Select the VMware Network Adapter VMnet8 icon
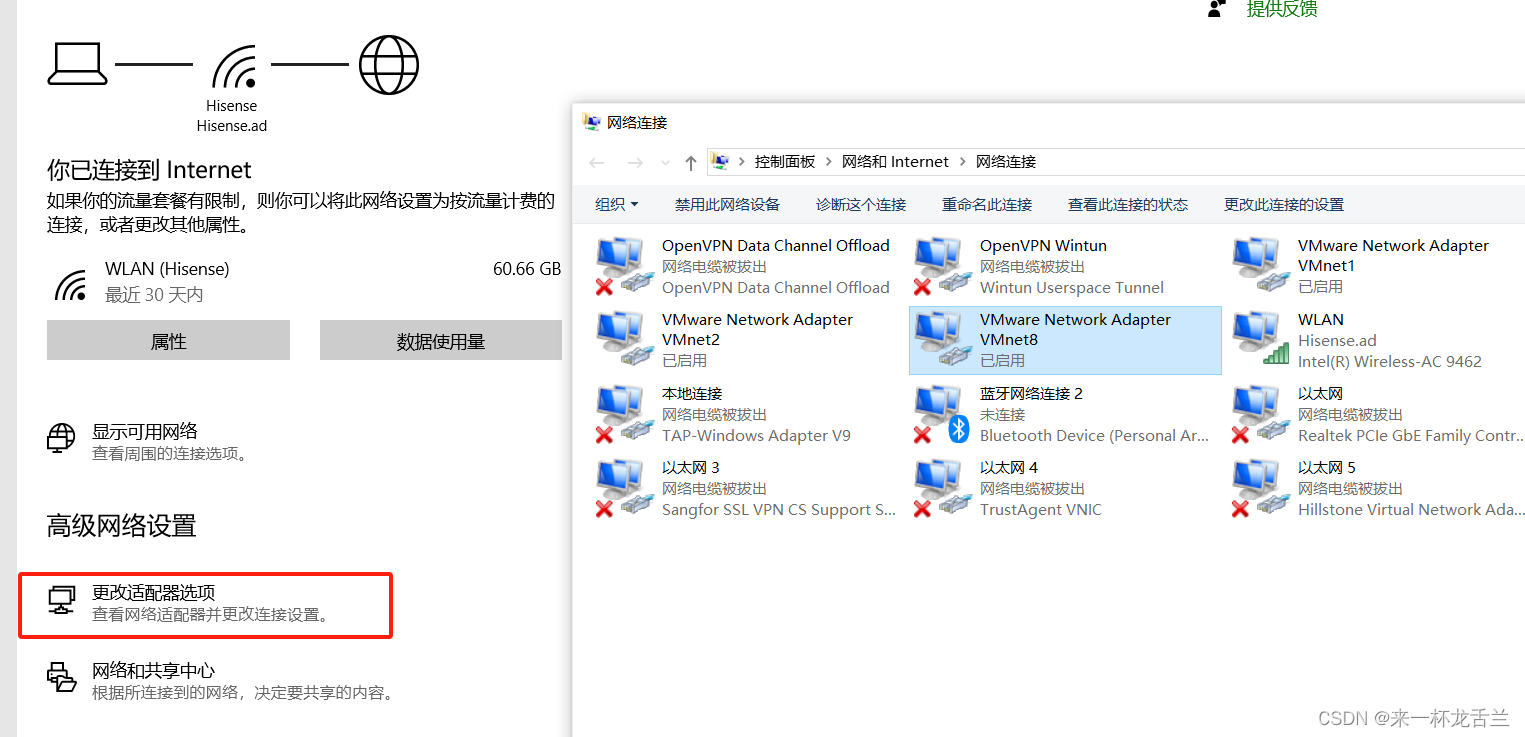Screen dimensions: 1525x737 943,340
